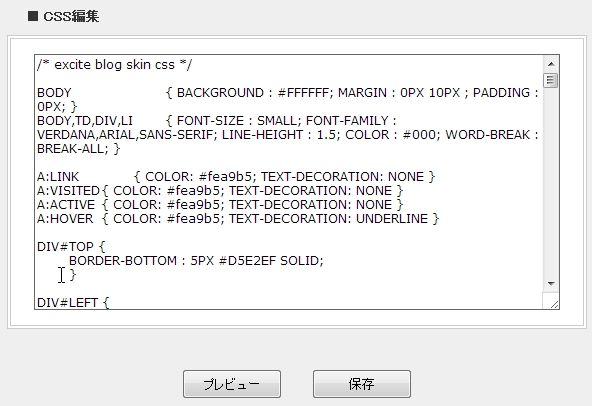The height and width of the screenshot is (406, 592).
Task: Click on the A:VISITED rule line
Action: (220, 190)
